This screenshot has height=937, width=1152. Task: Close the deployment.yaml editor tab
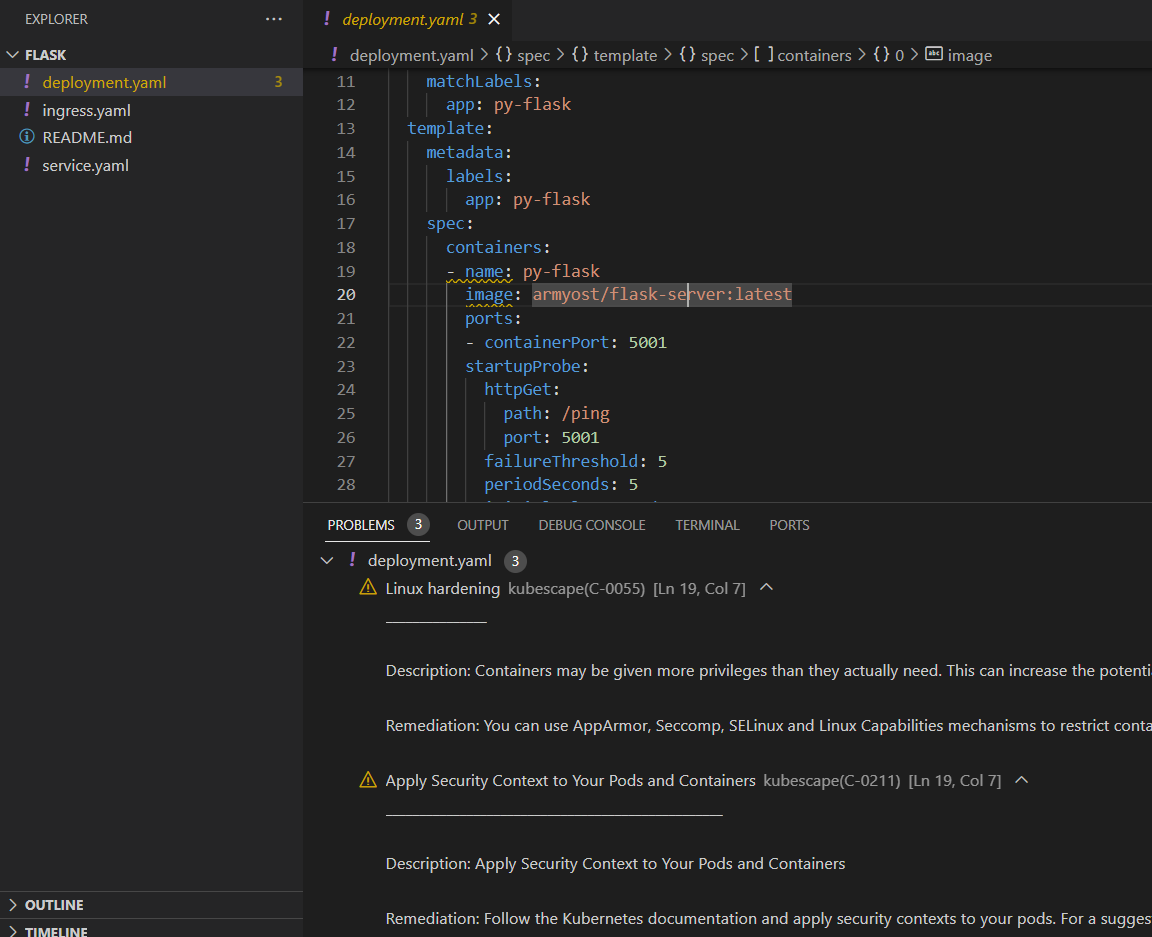click(494, 19)
